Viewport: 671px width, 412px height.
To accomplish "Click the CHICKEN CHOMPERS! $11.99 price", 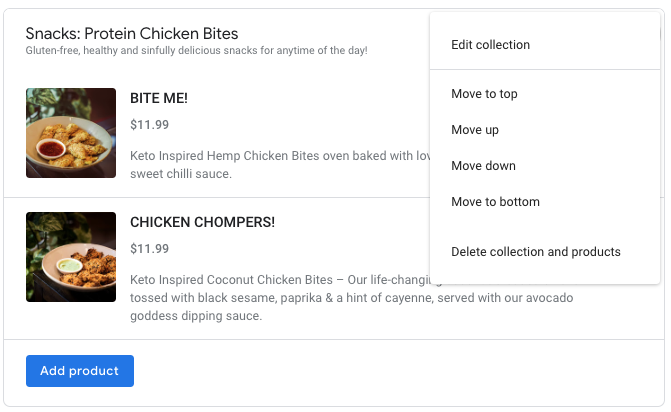I will [149, 249].
